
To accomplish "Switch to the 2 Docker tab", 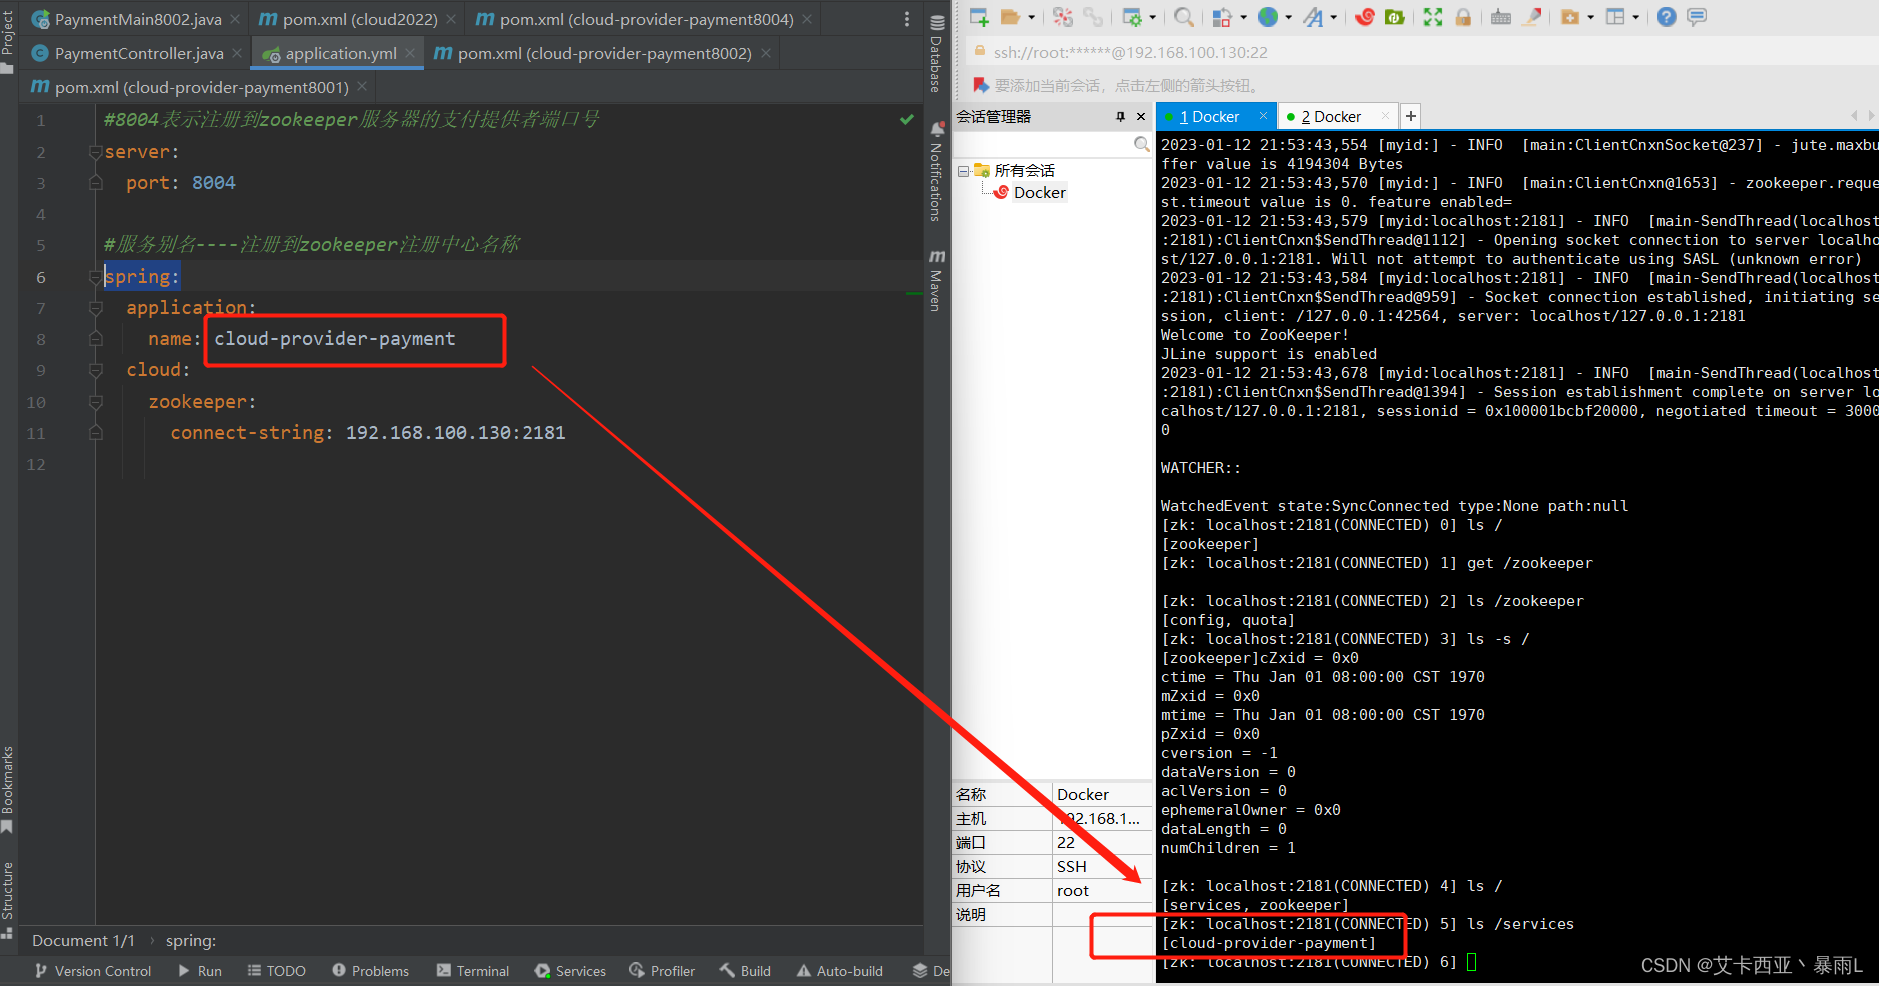I will click(1330, 117).
